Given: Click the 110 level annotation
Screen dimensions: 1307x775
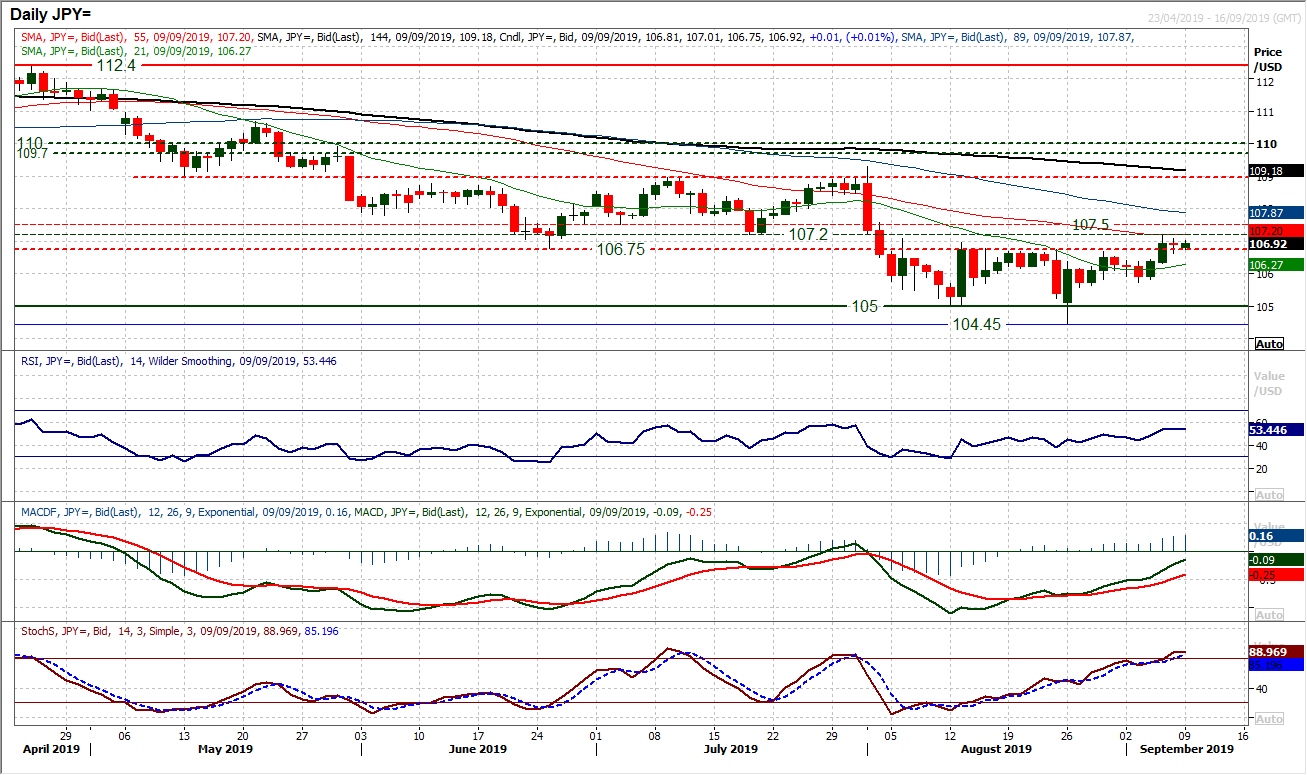Looking at the screenshot, I should tap(29, 143).
